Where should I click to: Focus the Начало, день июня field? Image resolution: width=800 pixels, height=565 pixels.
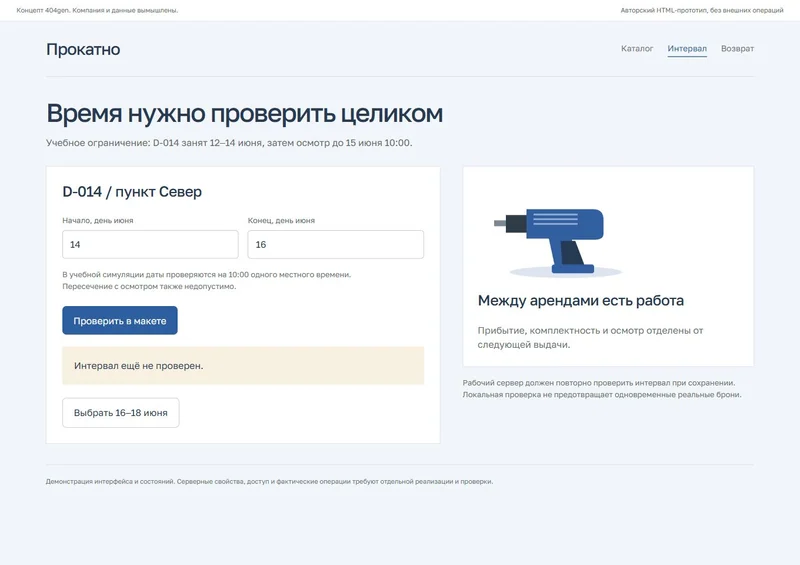(x=150, y=244)
